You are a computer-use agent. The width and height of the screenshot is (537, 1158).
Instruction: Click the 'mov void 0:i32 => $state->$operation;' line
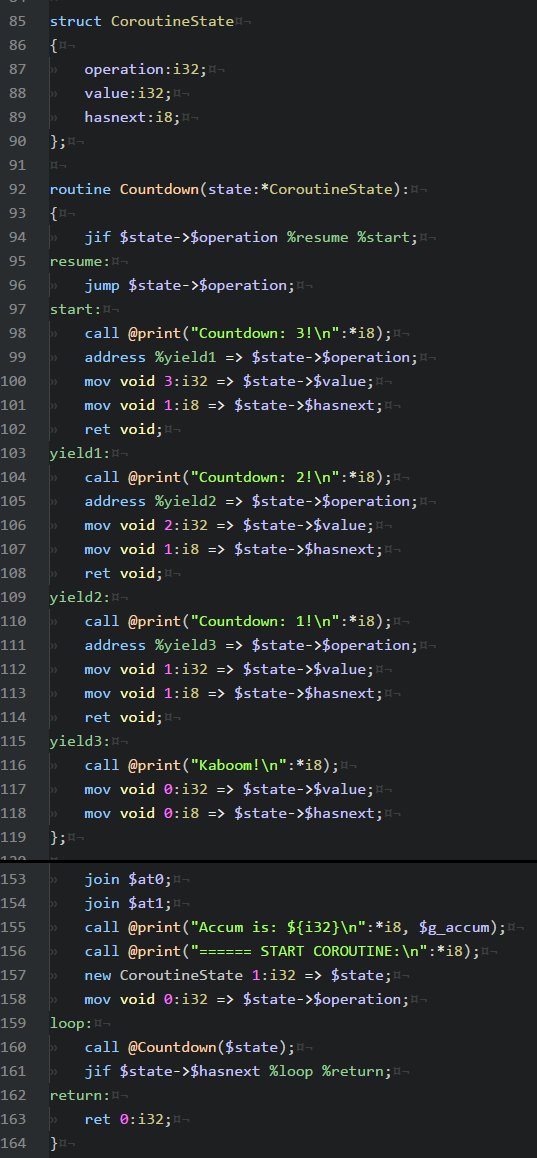pos(247,999)
